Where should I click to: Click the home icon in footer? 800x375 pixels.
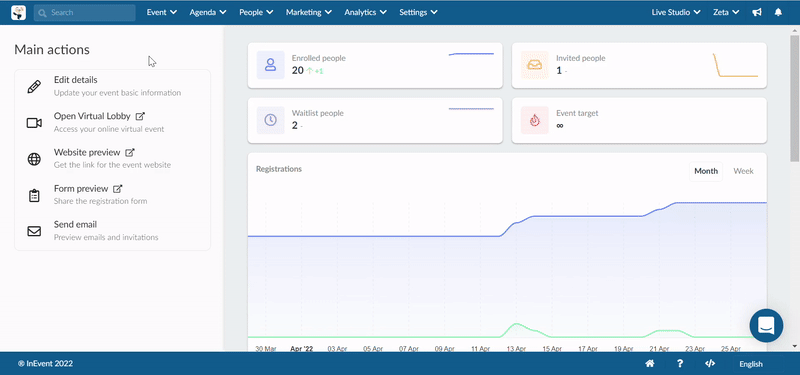pyautogui.click(x=650, y=364)
